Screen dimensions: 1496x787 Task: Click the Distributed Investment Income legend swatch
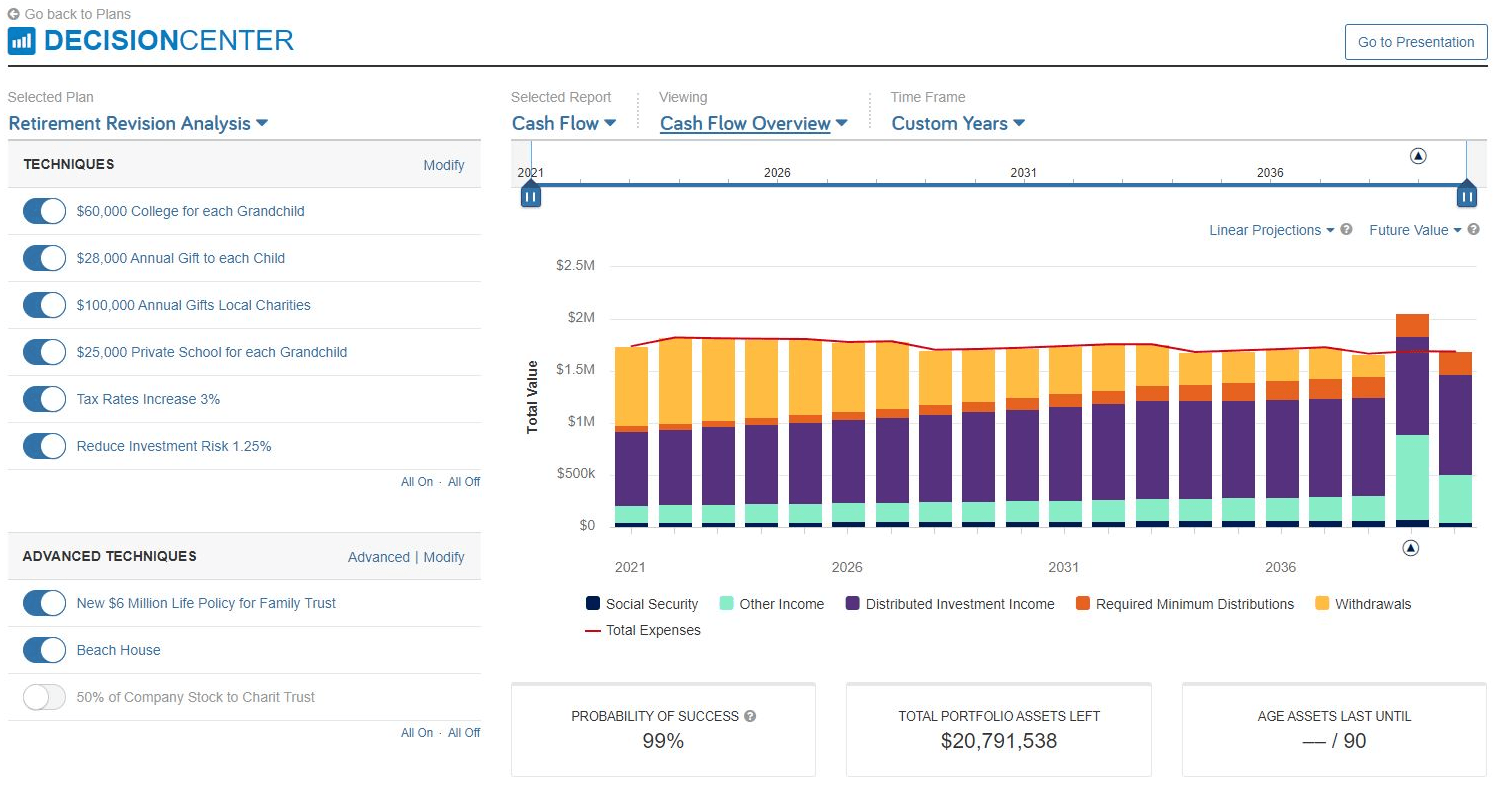pos(853,604)
